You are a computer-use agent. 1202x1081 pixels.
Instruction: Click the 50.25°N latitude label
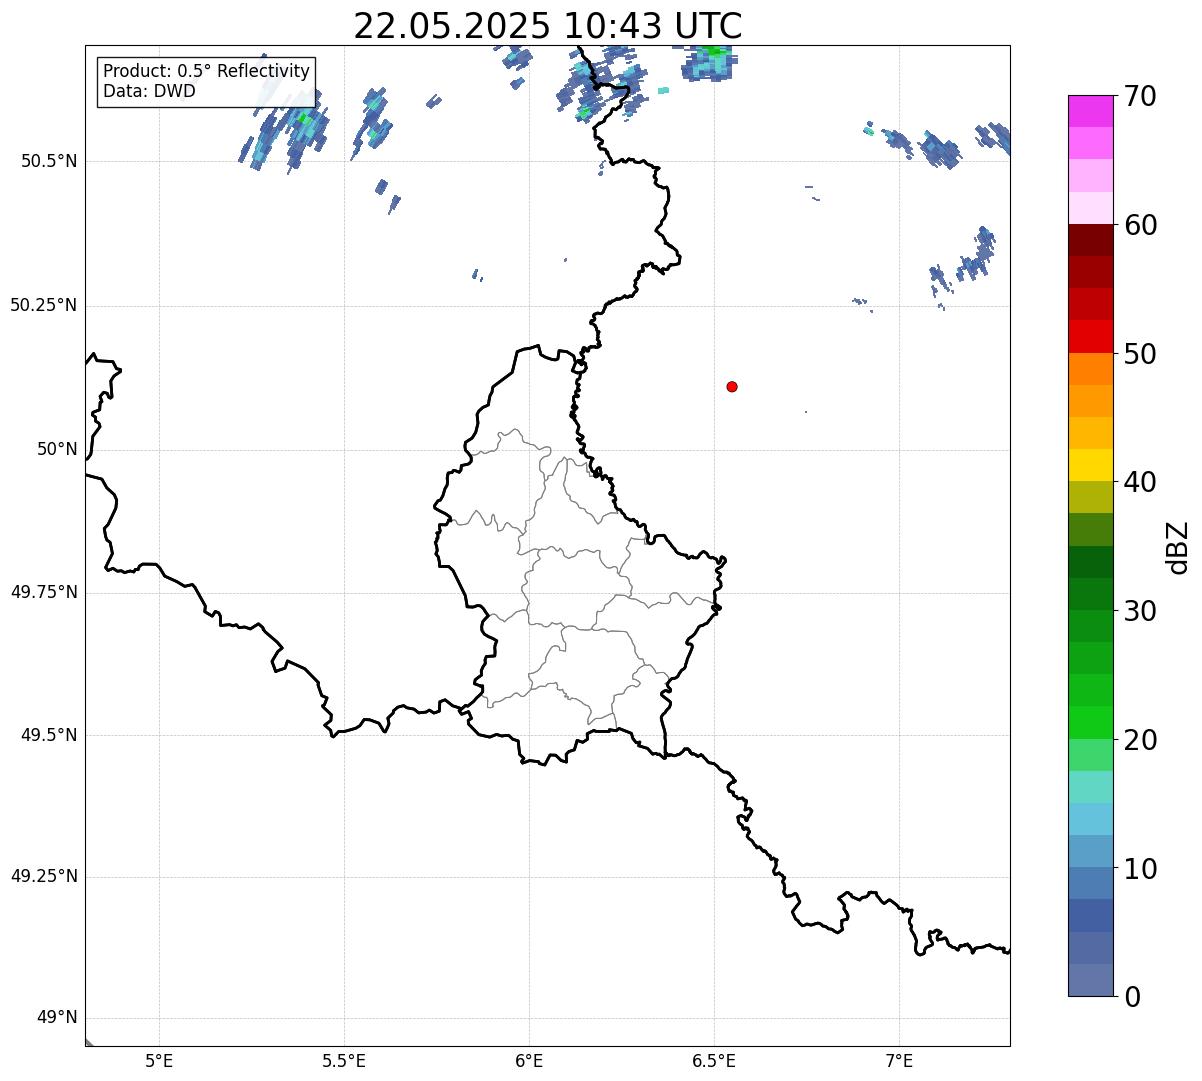tap(43, 305)
